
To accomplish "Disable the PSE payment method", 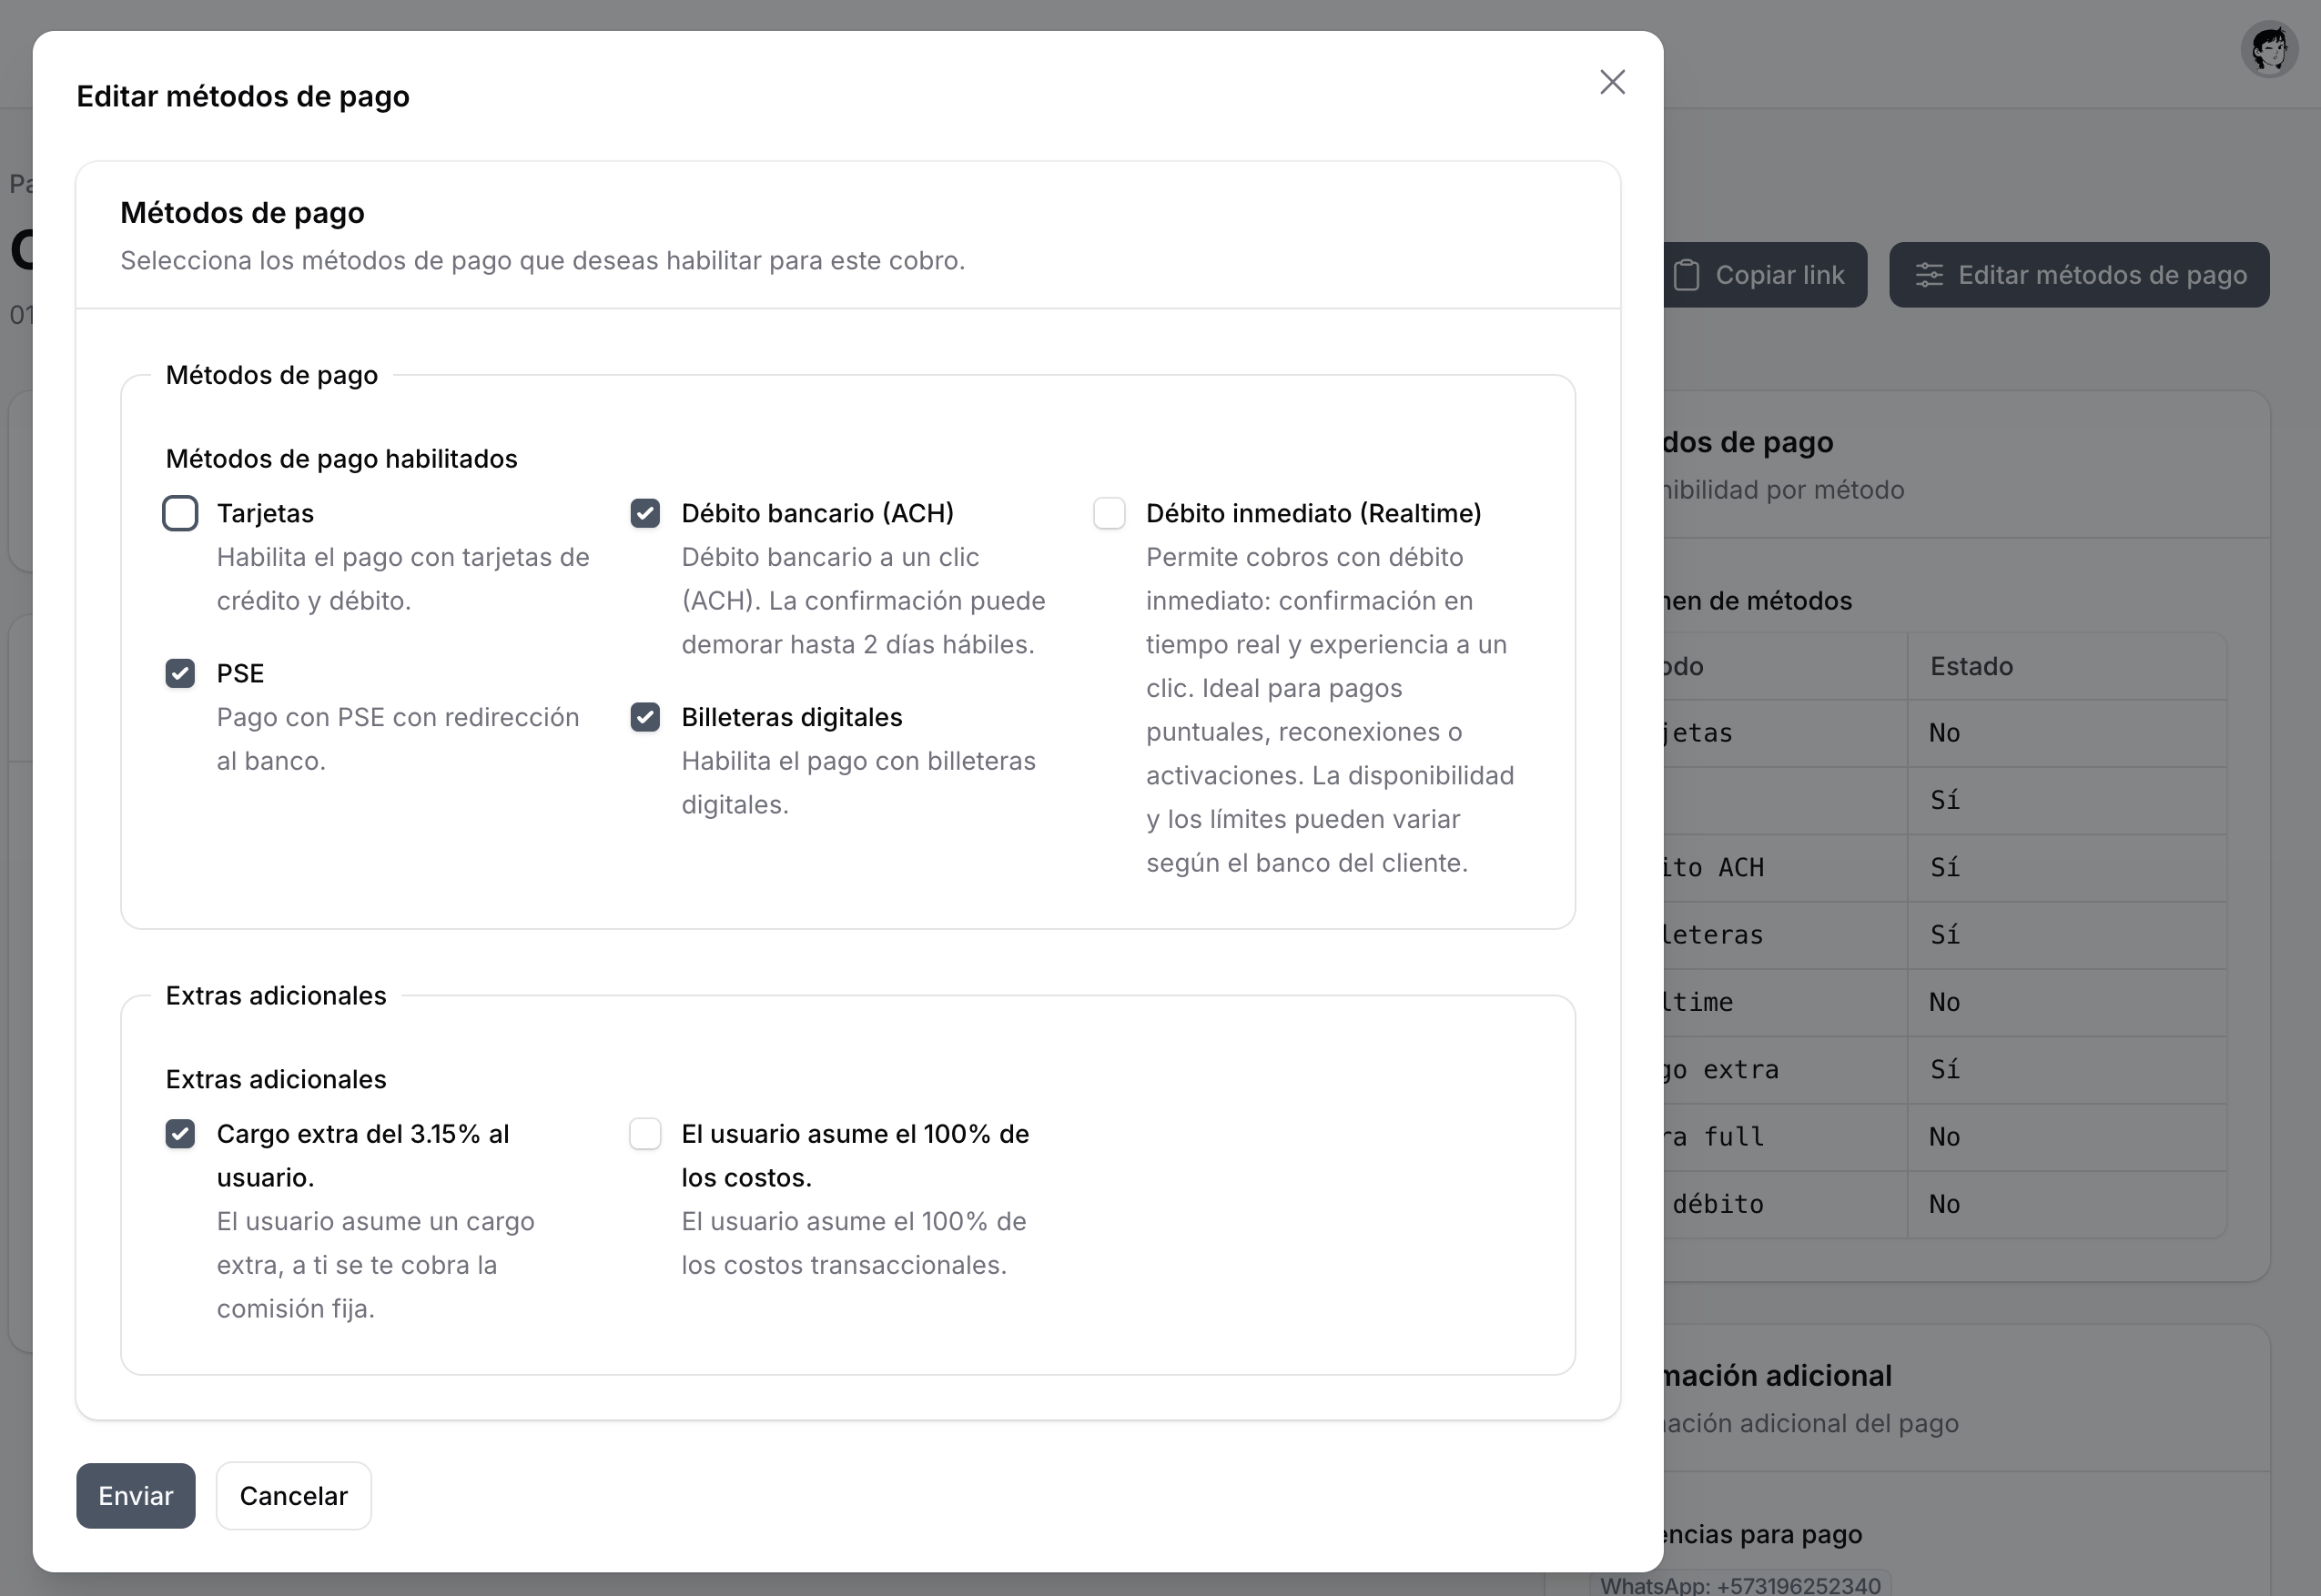I will [180, 673].
